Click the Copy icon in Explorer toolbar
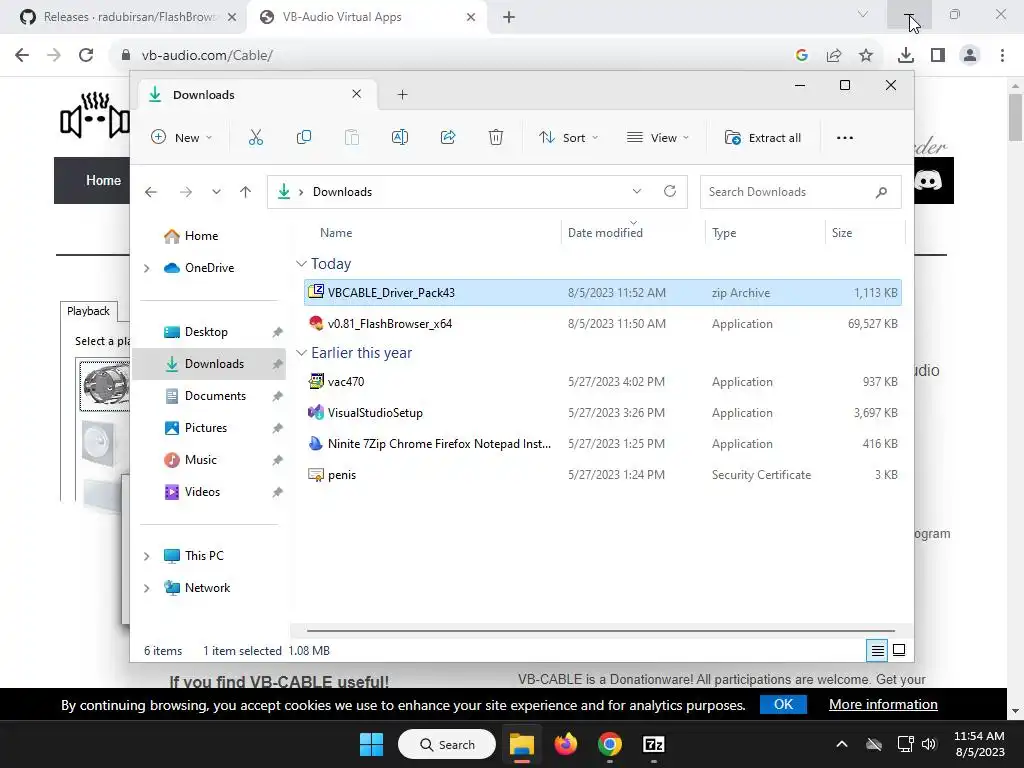Screen dimensions: 1024x768 [x=304, y=137]
